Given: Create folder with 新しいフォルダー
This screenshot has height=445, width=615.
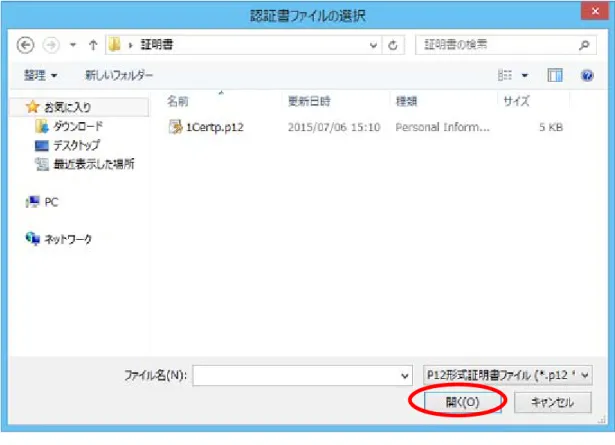Looking at the screenshot, I should point(119,75).
